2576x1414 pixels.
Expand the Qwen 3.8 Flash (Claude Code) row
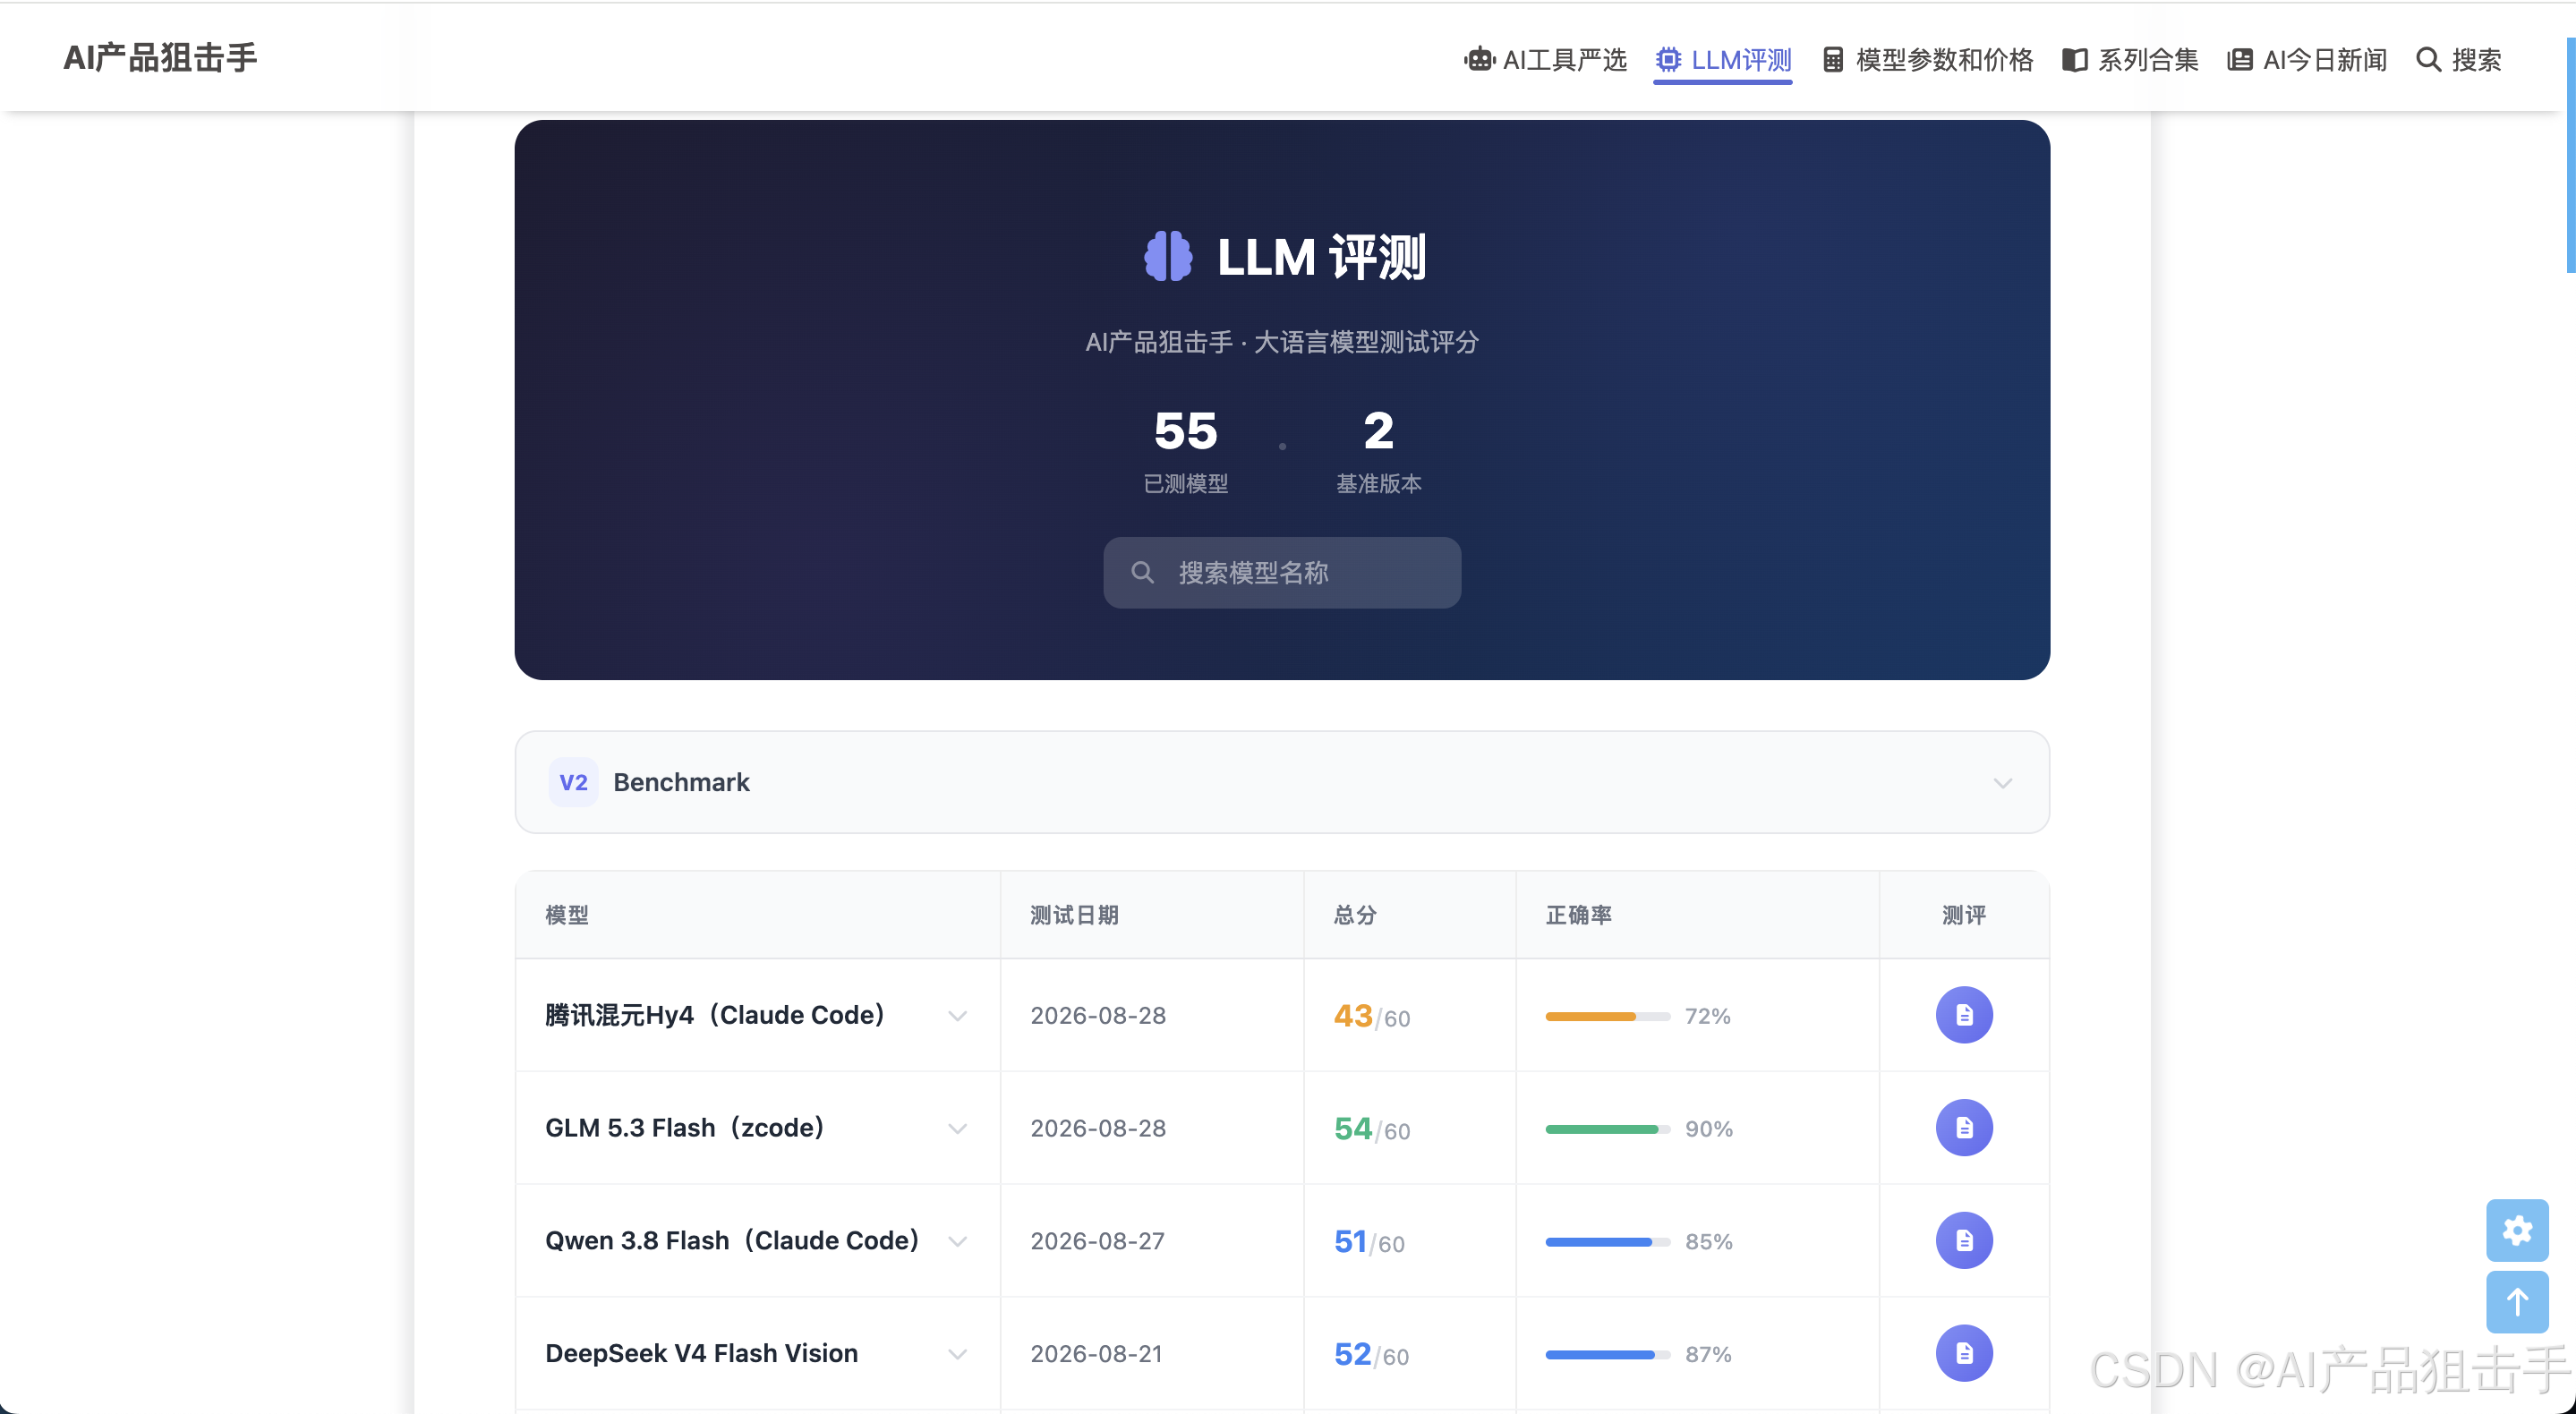click(x=957, y=1241)
